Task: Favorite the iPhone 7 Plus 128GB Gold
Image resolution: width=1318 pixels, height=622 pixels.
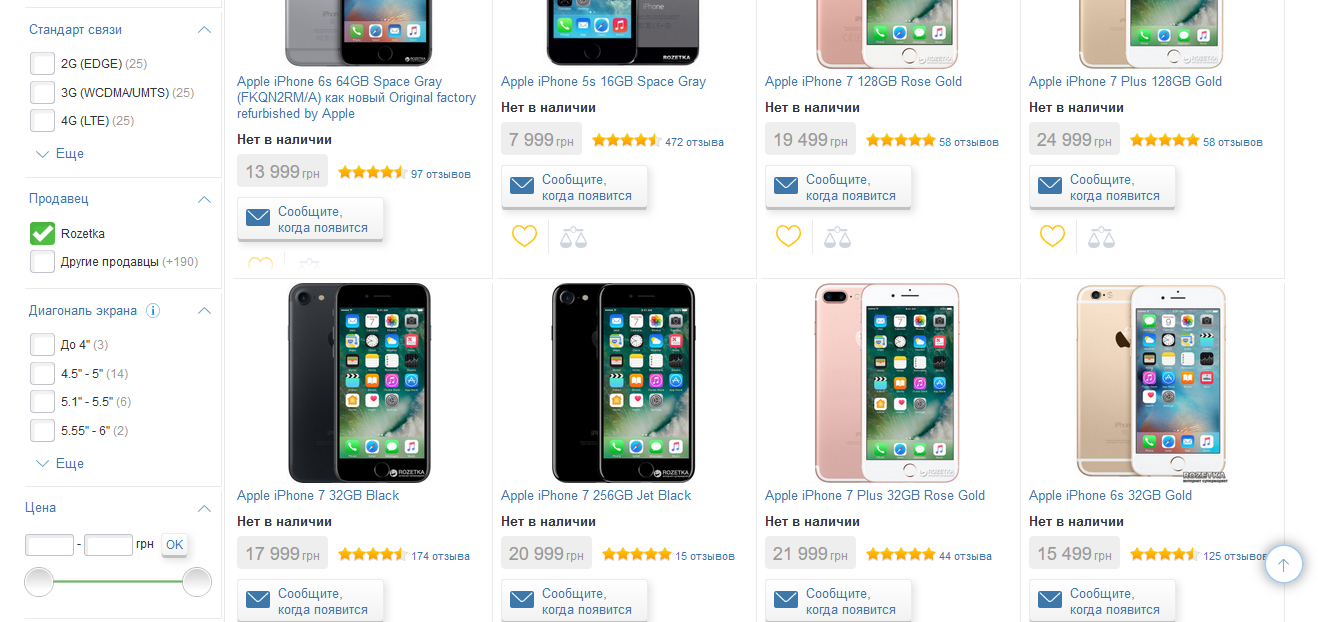Action: click(x=1052, y=236)
